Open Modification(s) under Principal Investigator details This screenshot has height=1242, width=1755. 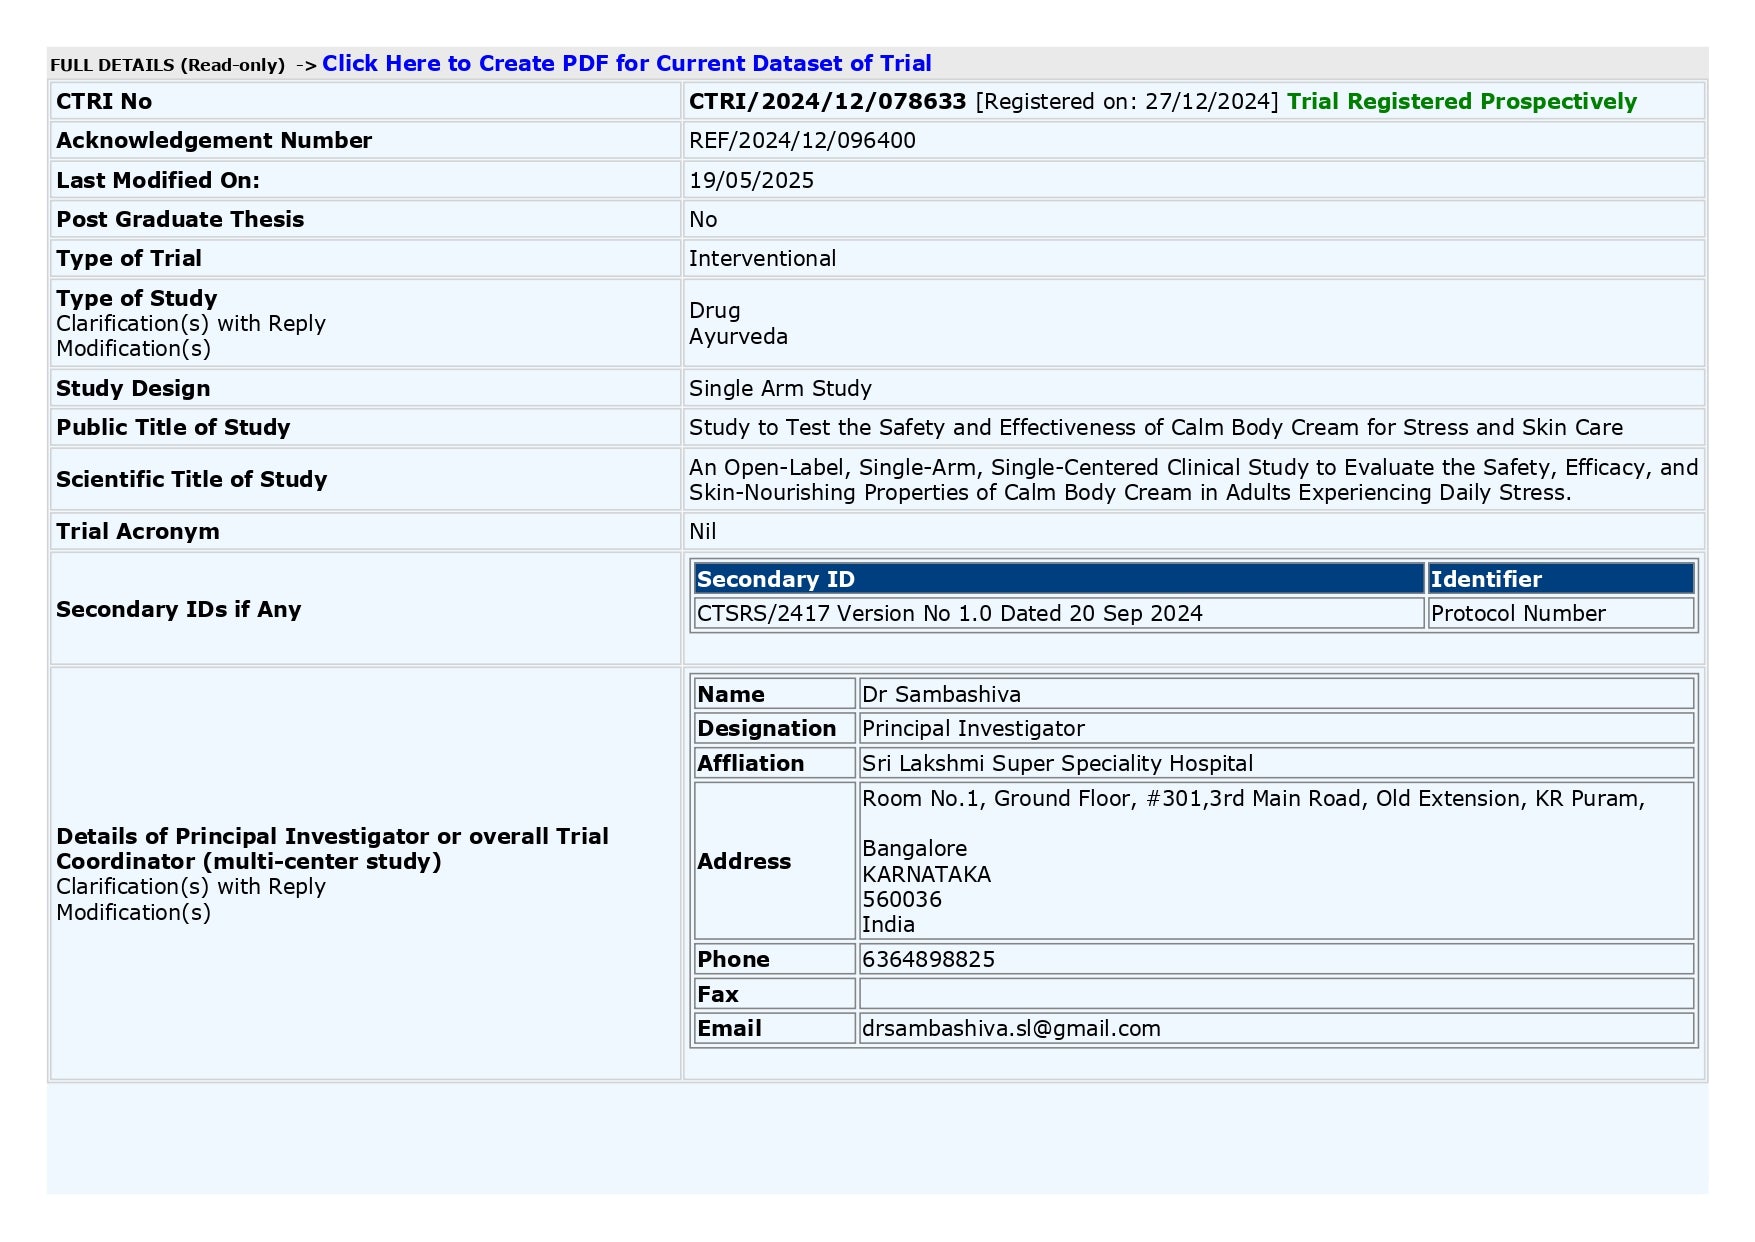point(133,913)
